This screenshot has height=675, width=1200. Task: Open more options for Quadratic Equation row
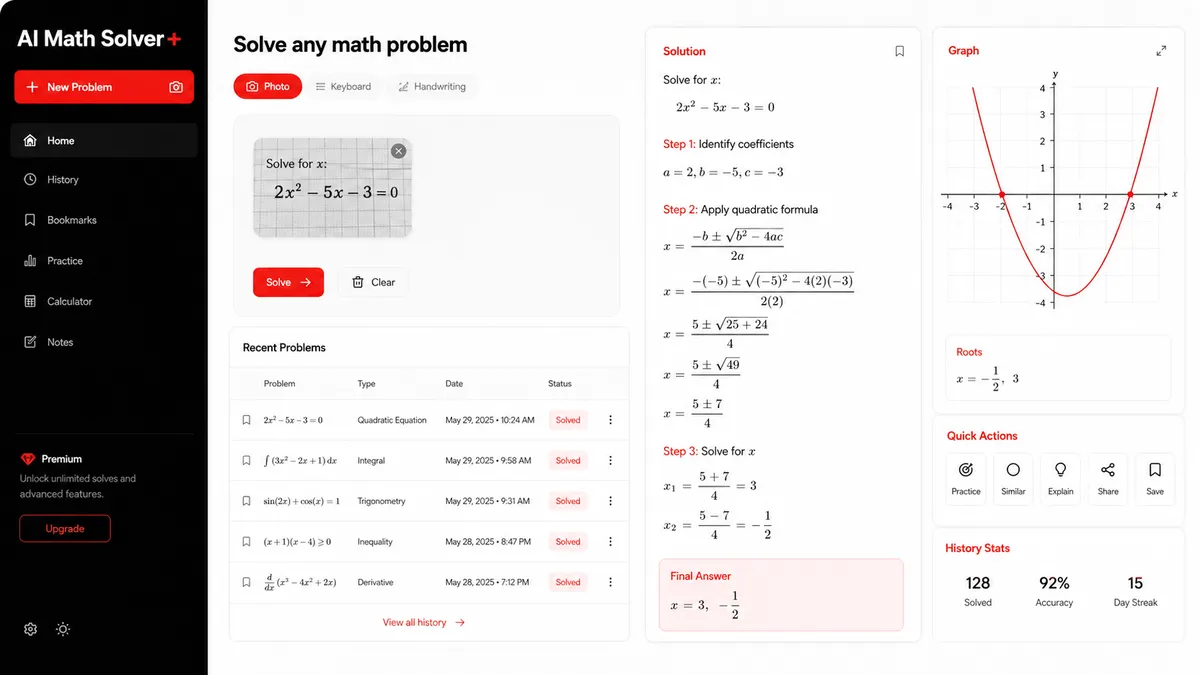click(611, 420)
